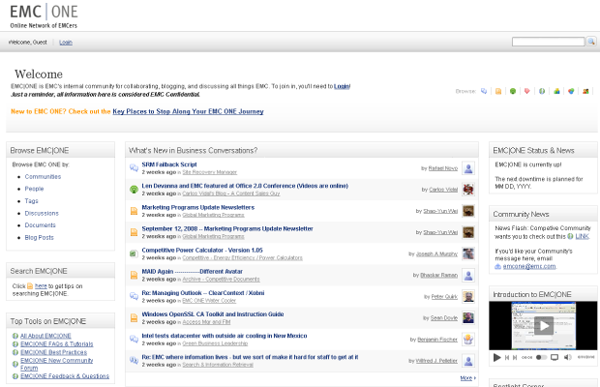Open EMC|ONE Feedback & Questions link
Image resolution: width=600 pixels, height=387 pixels.
click(65, 376)
